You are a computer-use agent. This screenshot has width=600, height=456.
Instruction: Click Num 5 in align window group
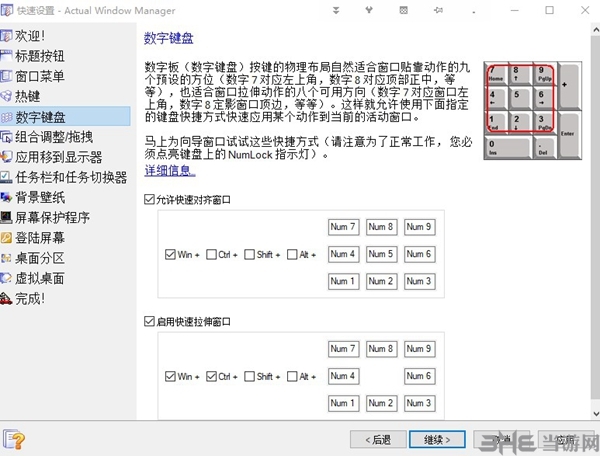(x=381, y=254)
